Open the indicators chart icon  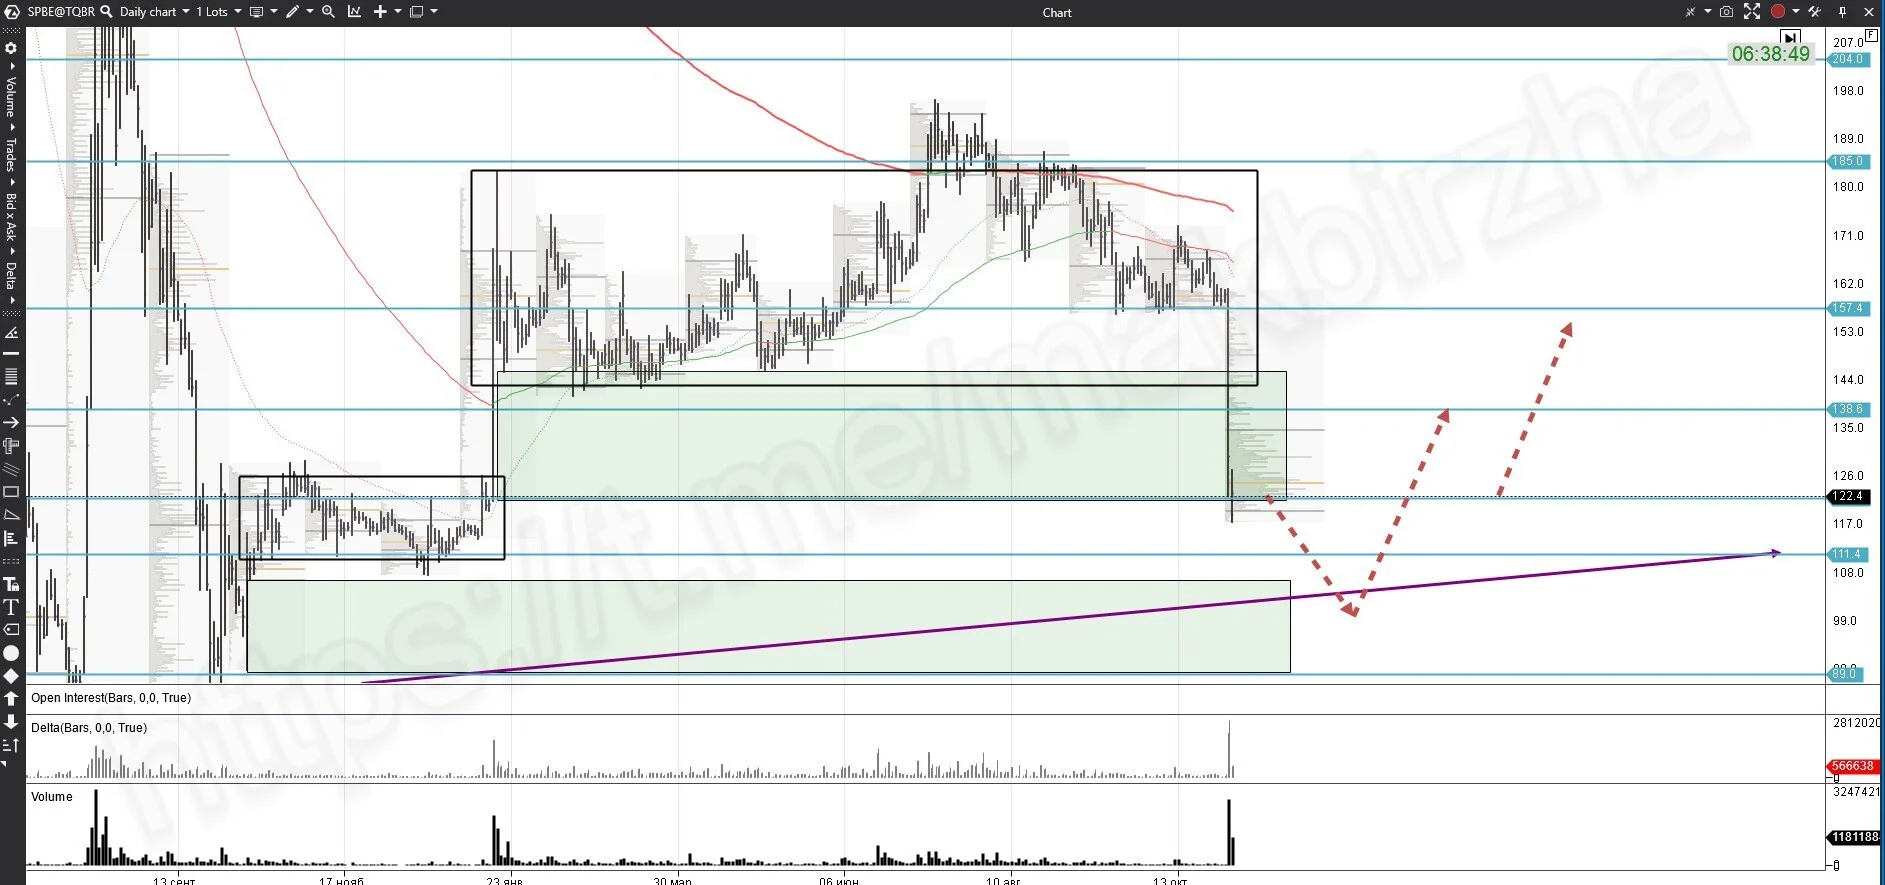click(x=354, y=12)
